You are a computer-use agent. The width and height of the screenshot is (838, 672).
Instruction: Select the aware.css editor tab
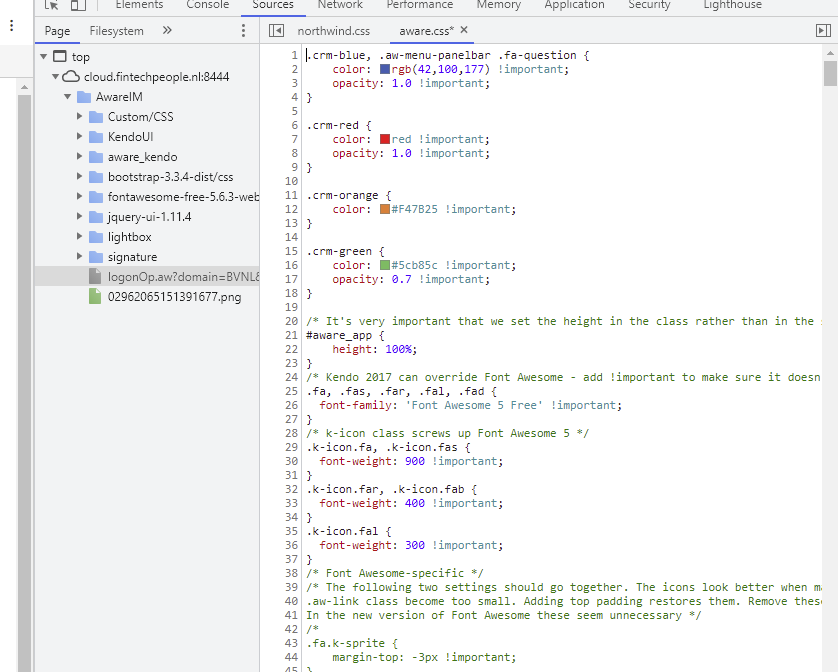pos(426,31)
